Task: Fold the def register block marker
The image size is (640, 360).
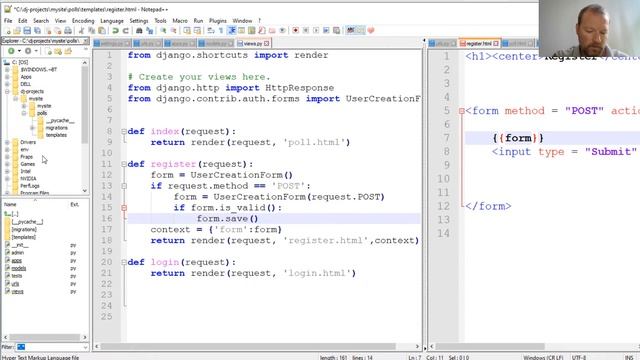Action: (x=124, y=164)
